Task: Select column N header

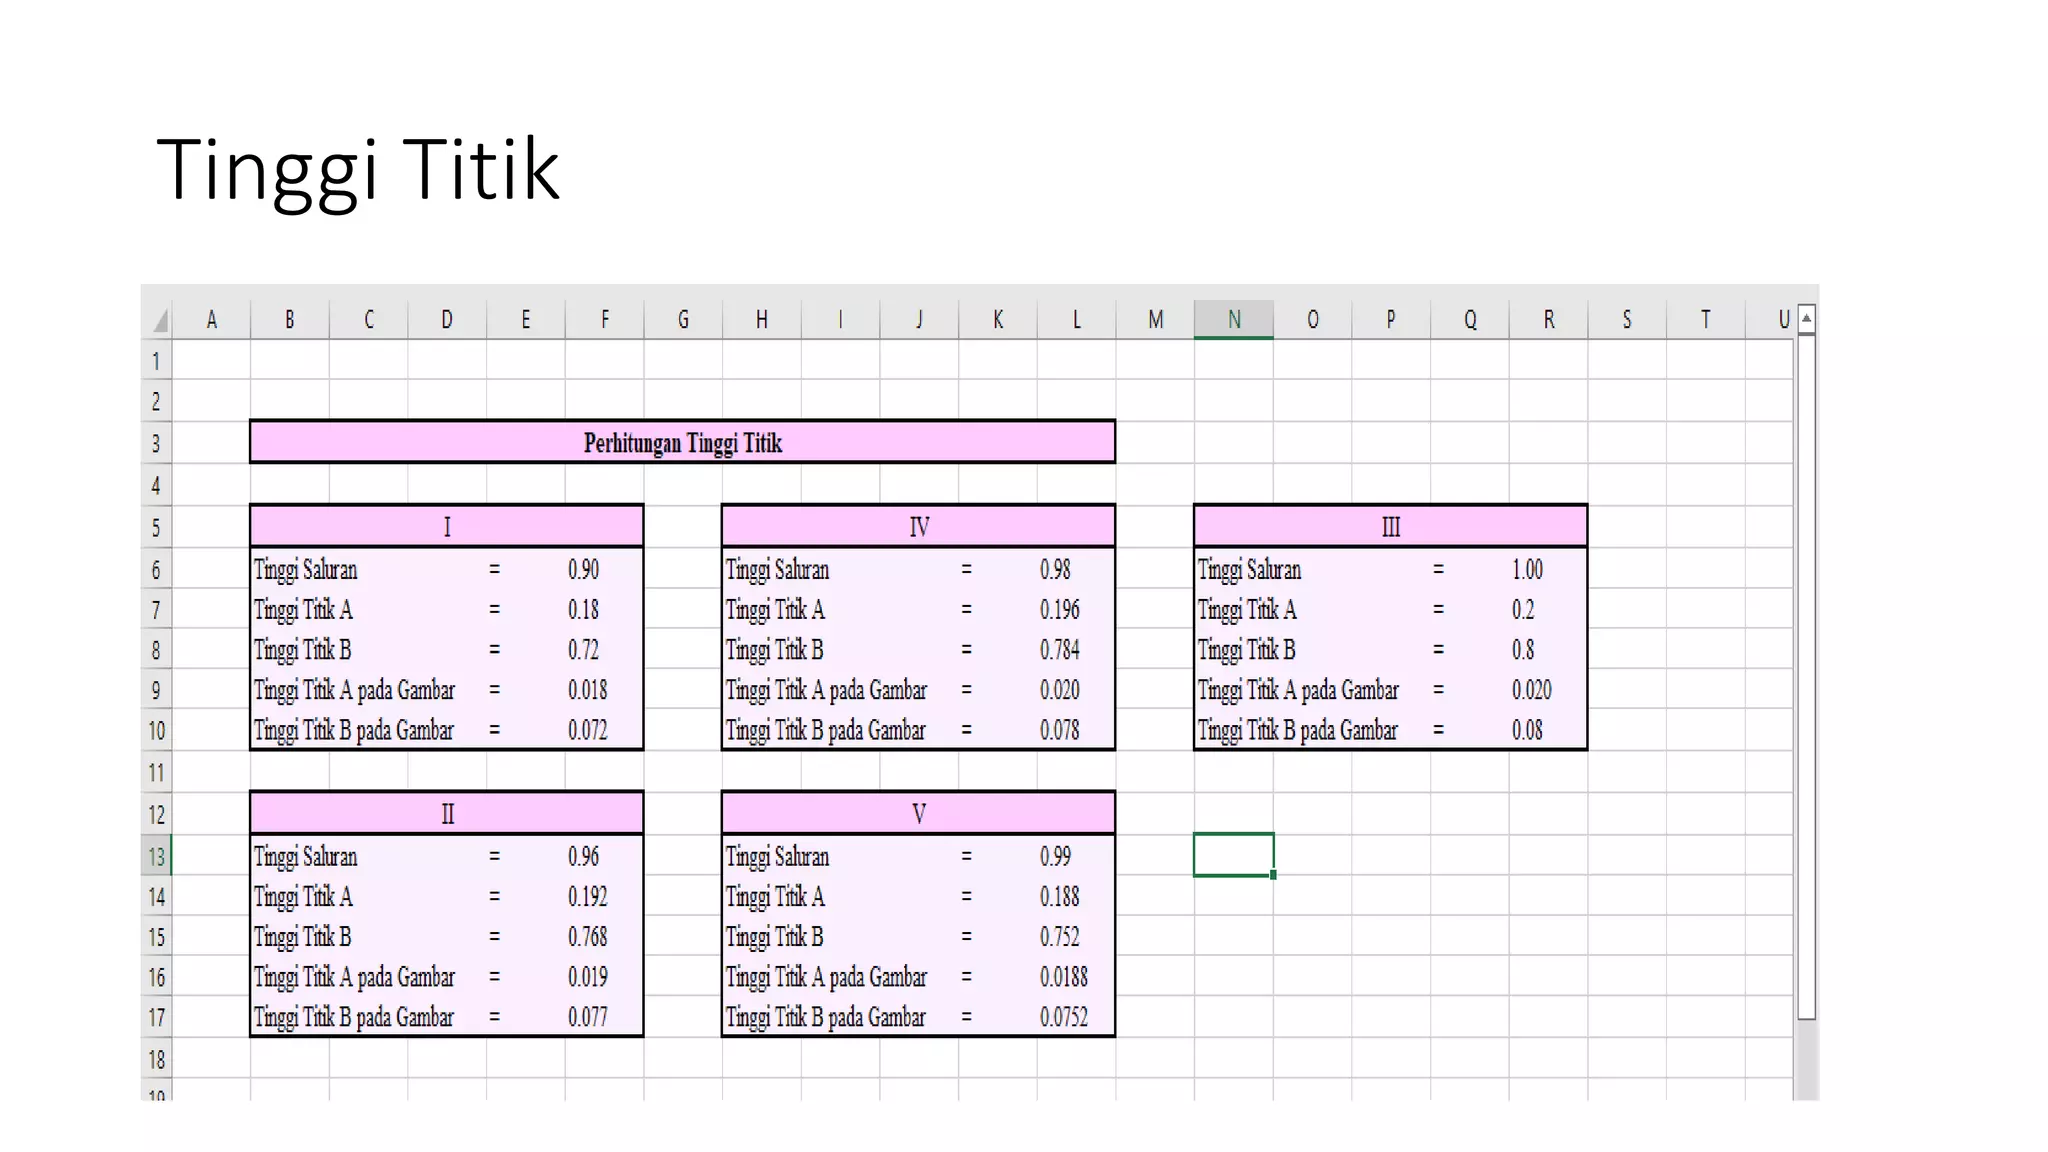Action: [1233, 320]
